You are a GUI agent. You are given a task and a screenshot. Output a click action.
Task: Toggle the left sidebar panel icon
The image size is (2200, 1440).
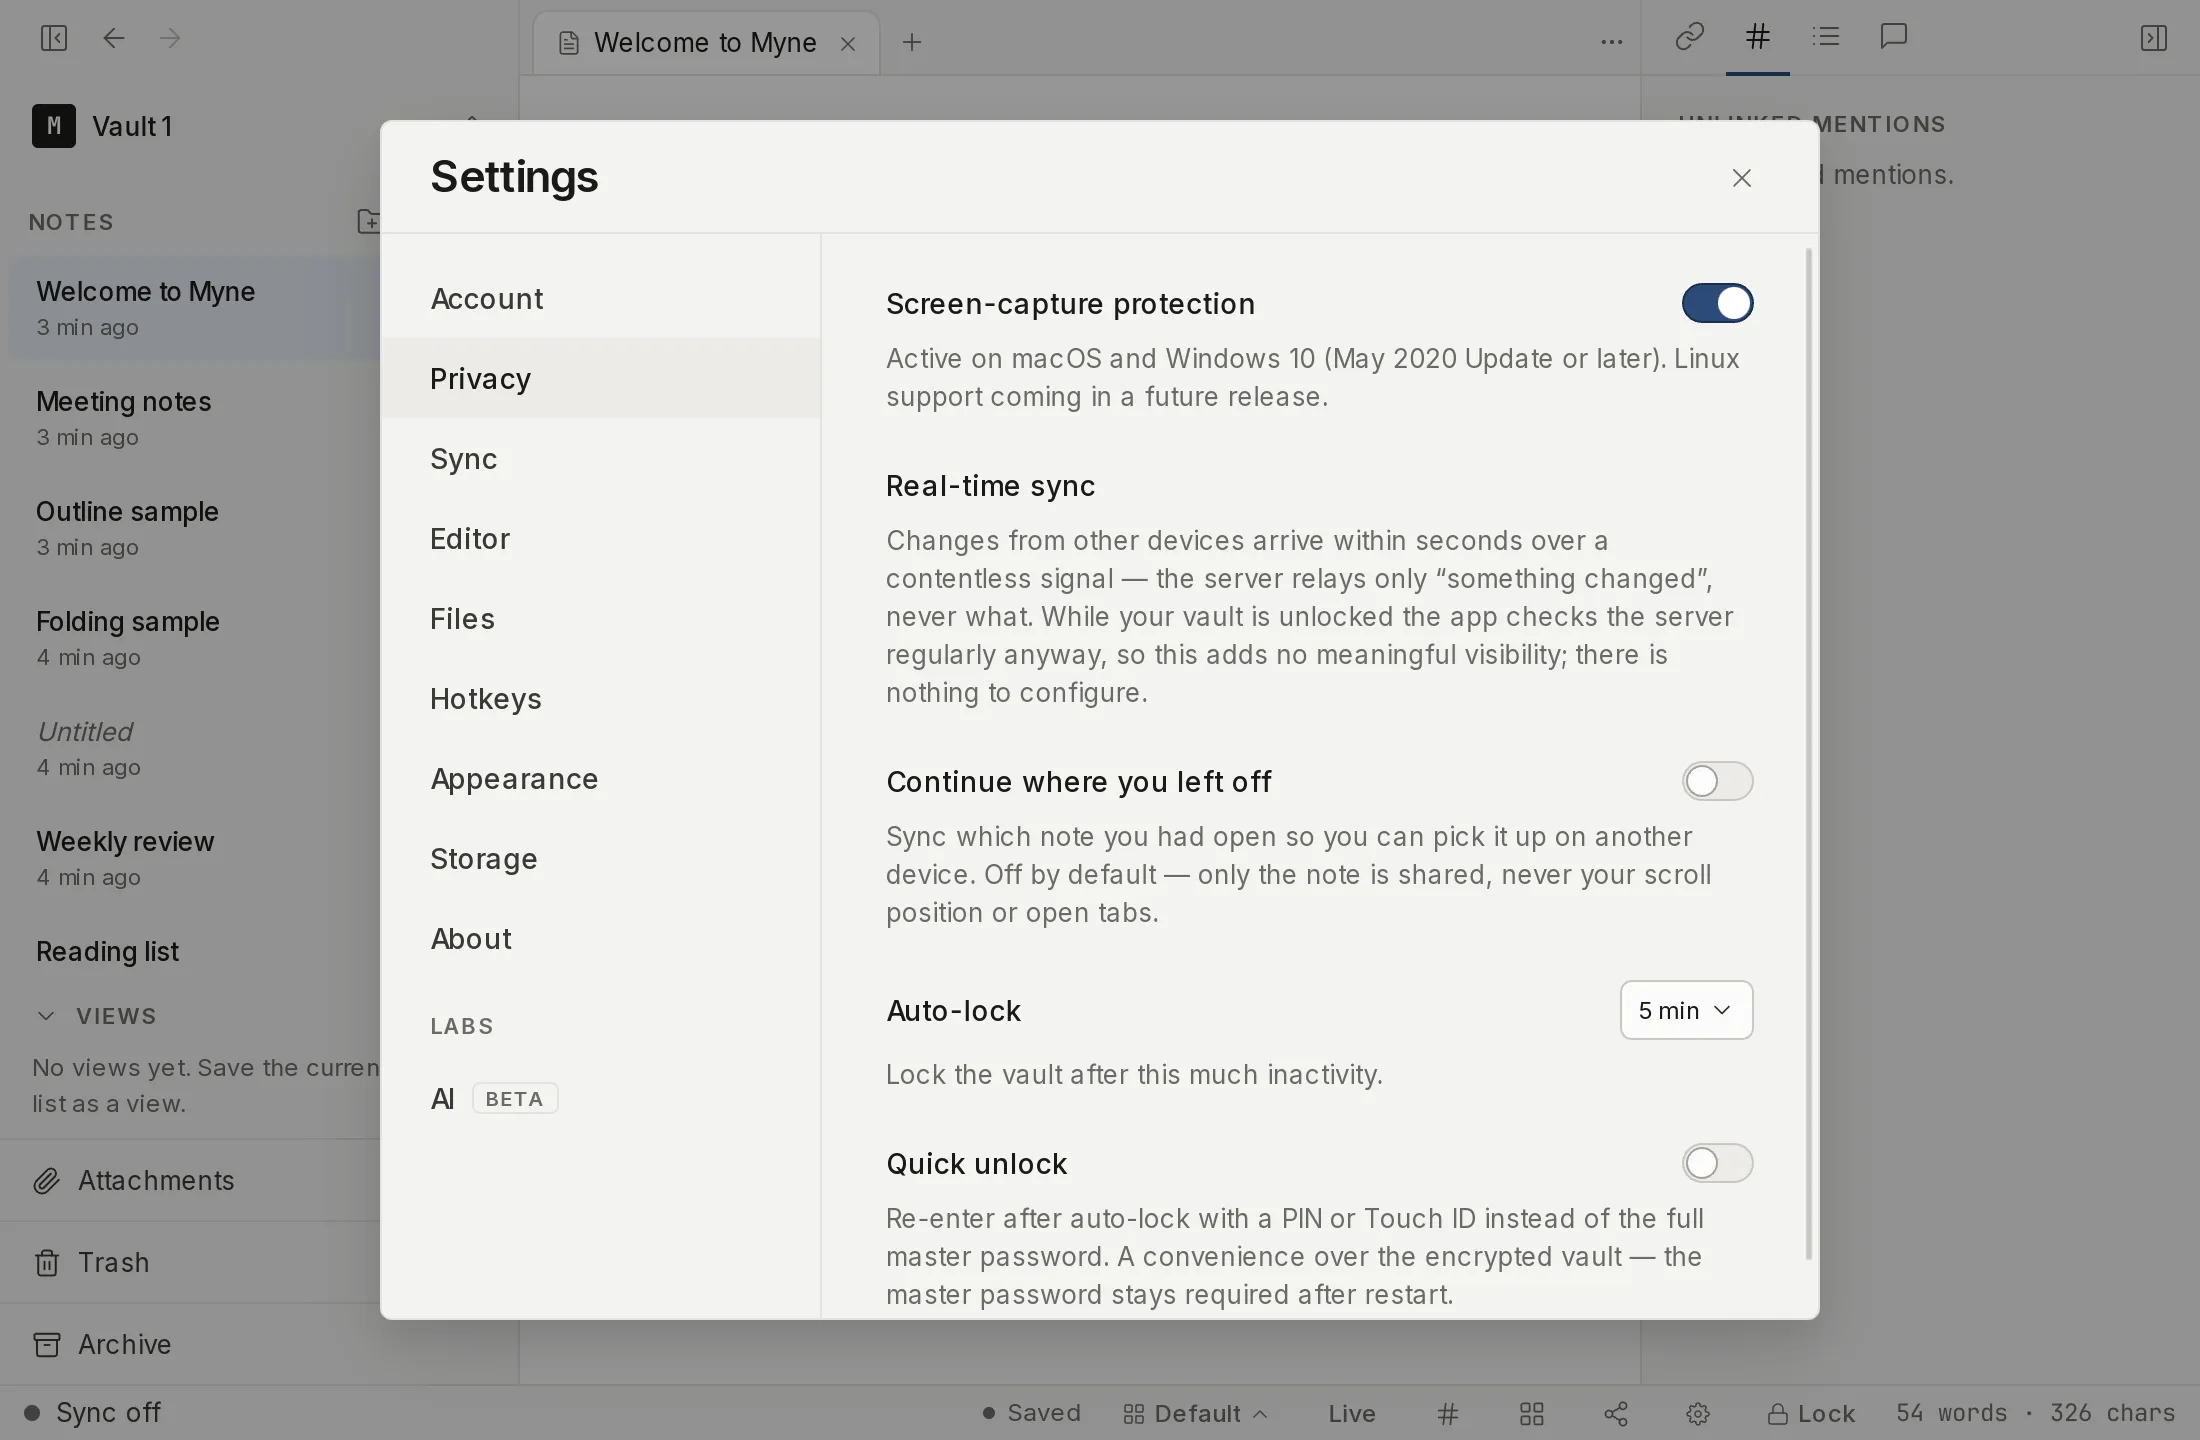(53, 38)
